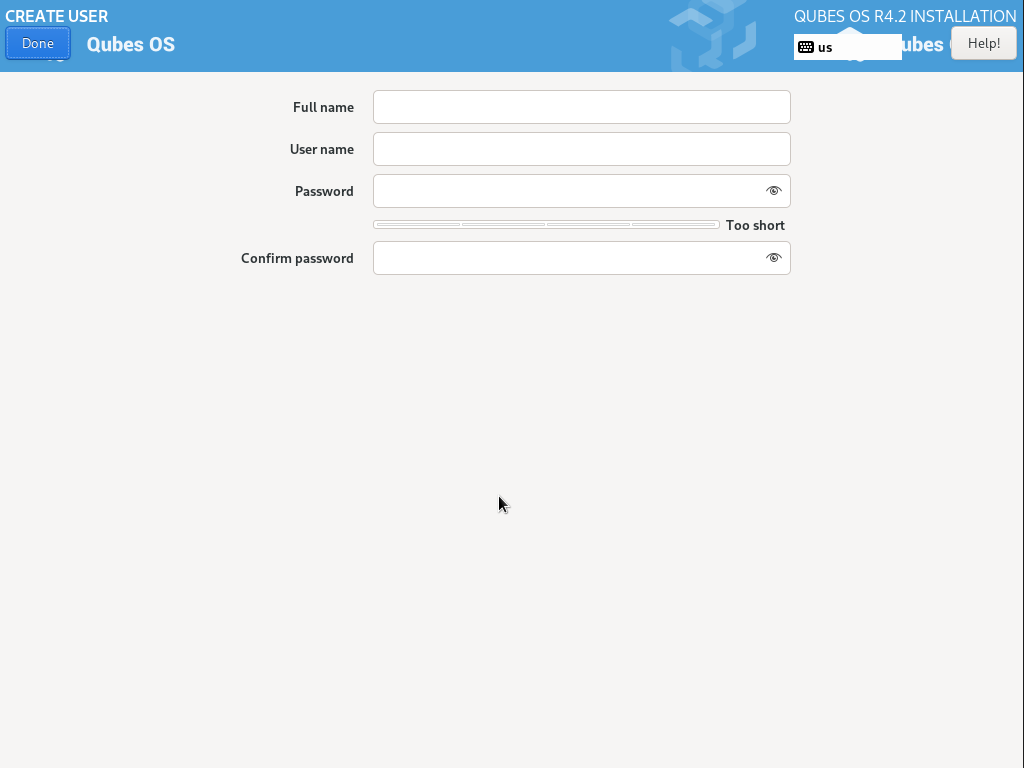Image resolution: width=1024 pixels, height=768 pixels.
Task: Select the User name field
Action: point(581,148)
